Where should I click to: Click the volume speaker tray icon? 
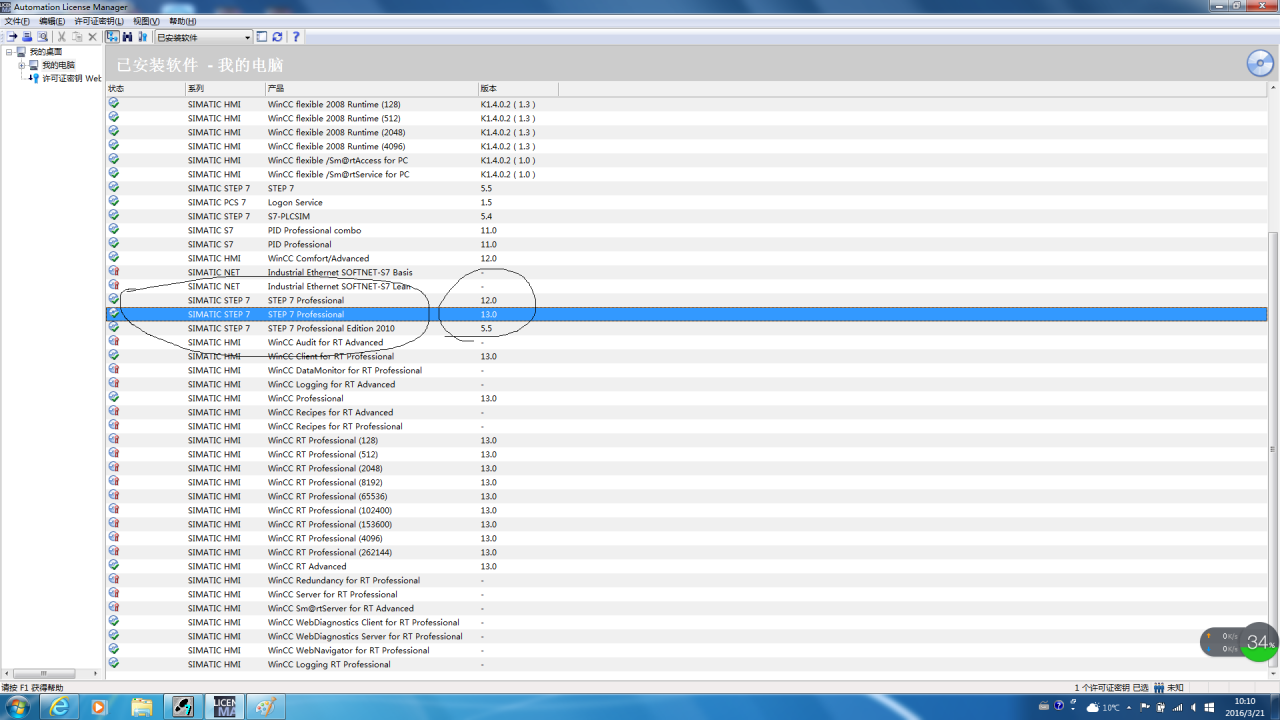(x=1193, y=707)
